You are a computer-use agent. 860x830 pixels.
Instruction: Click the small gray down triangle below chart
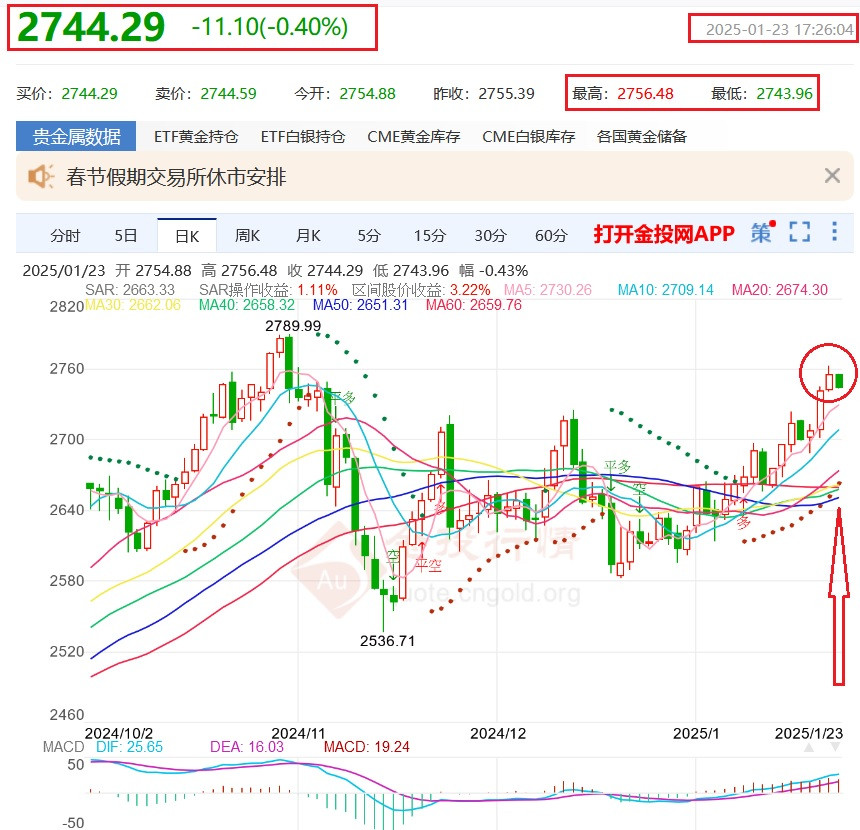coord(835,748)
